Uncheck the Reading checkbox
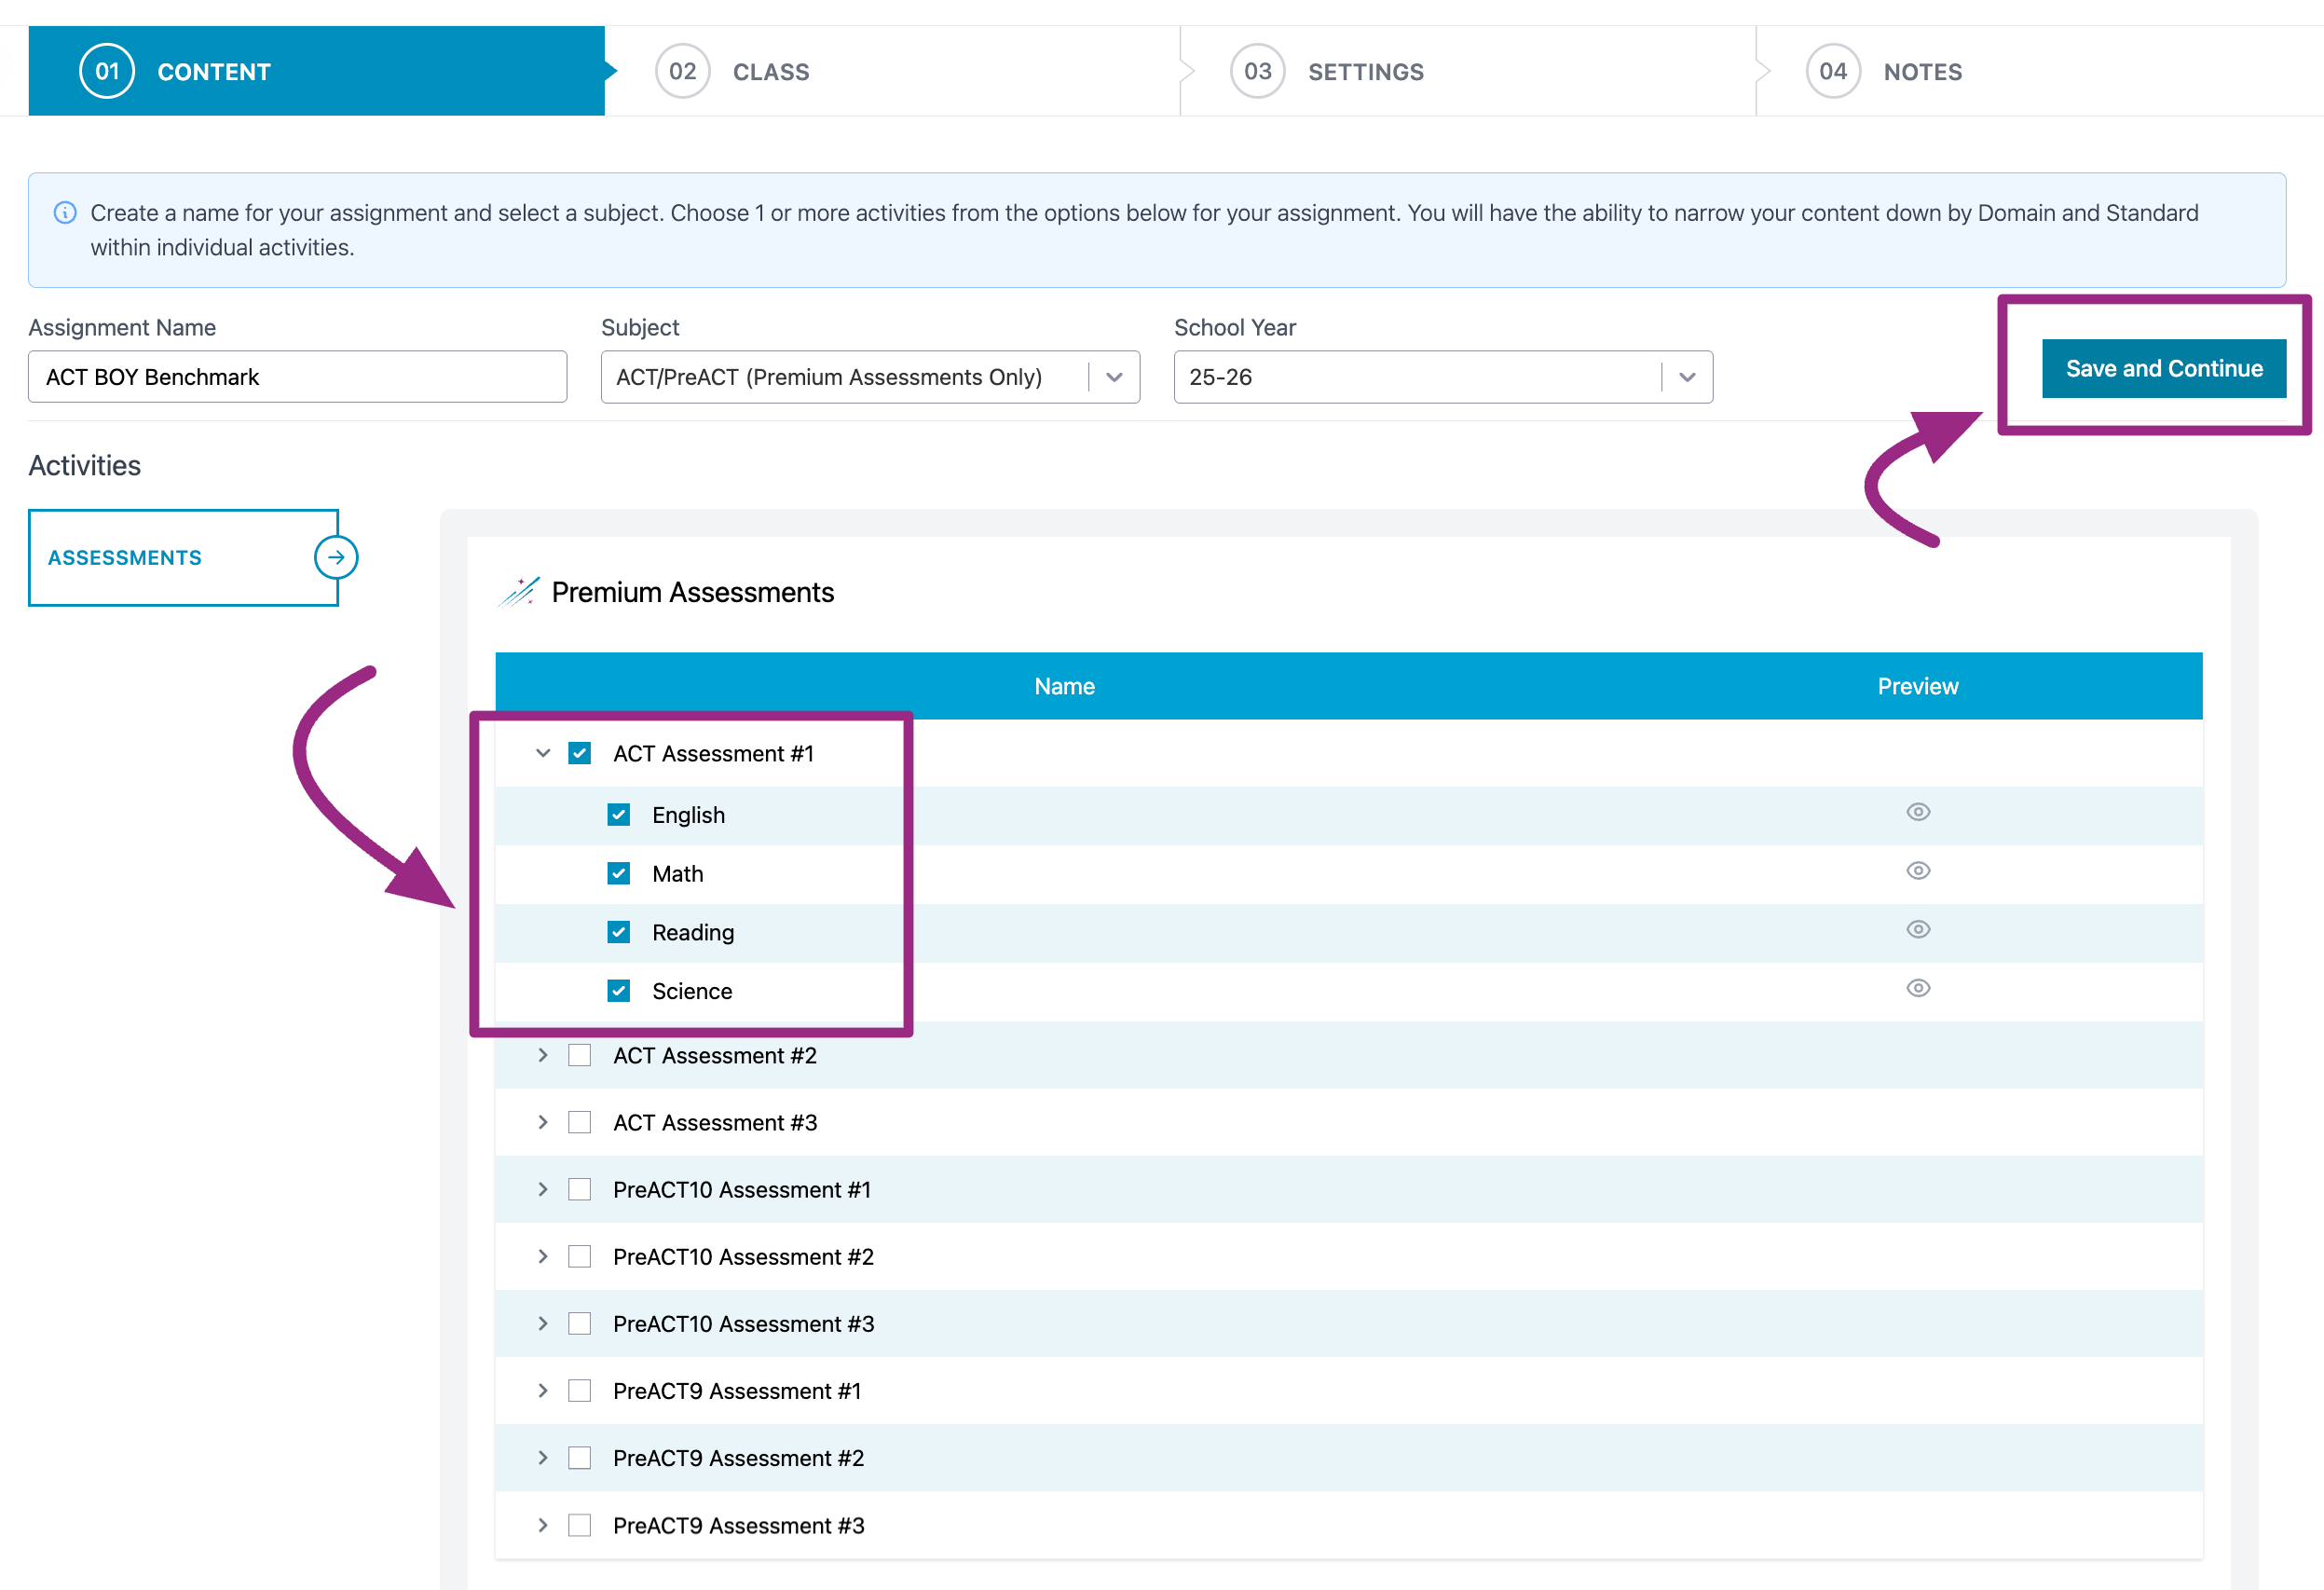This screenshot has height=1590, width=2324. (619, 932)
